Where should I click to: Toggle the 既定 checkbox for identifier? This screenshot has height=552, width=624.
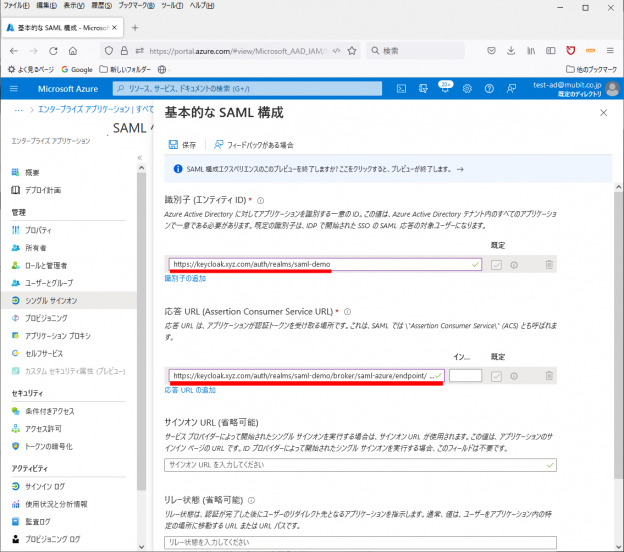coord(496,265)
